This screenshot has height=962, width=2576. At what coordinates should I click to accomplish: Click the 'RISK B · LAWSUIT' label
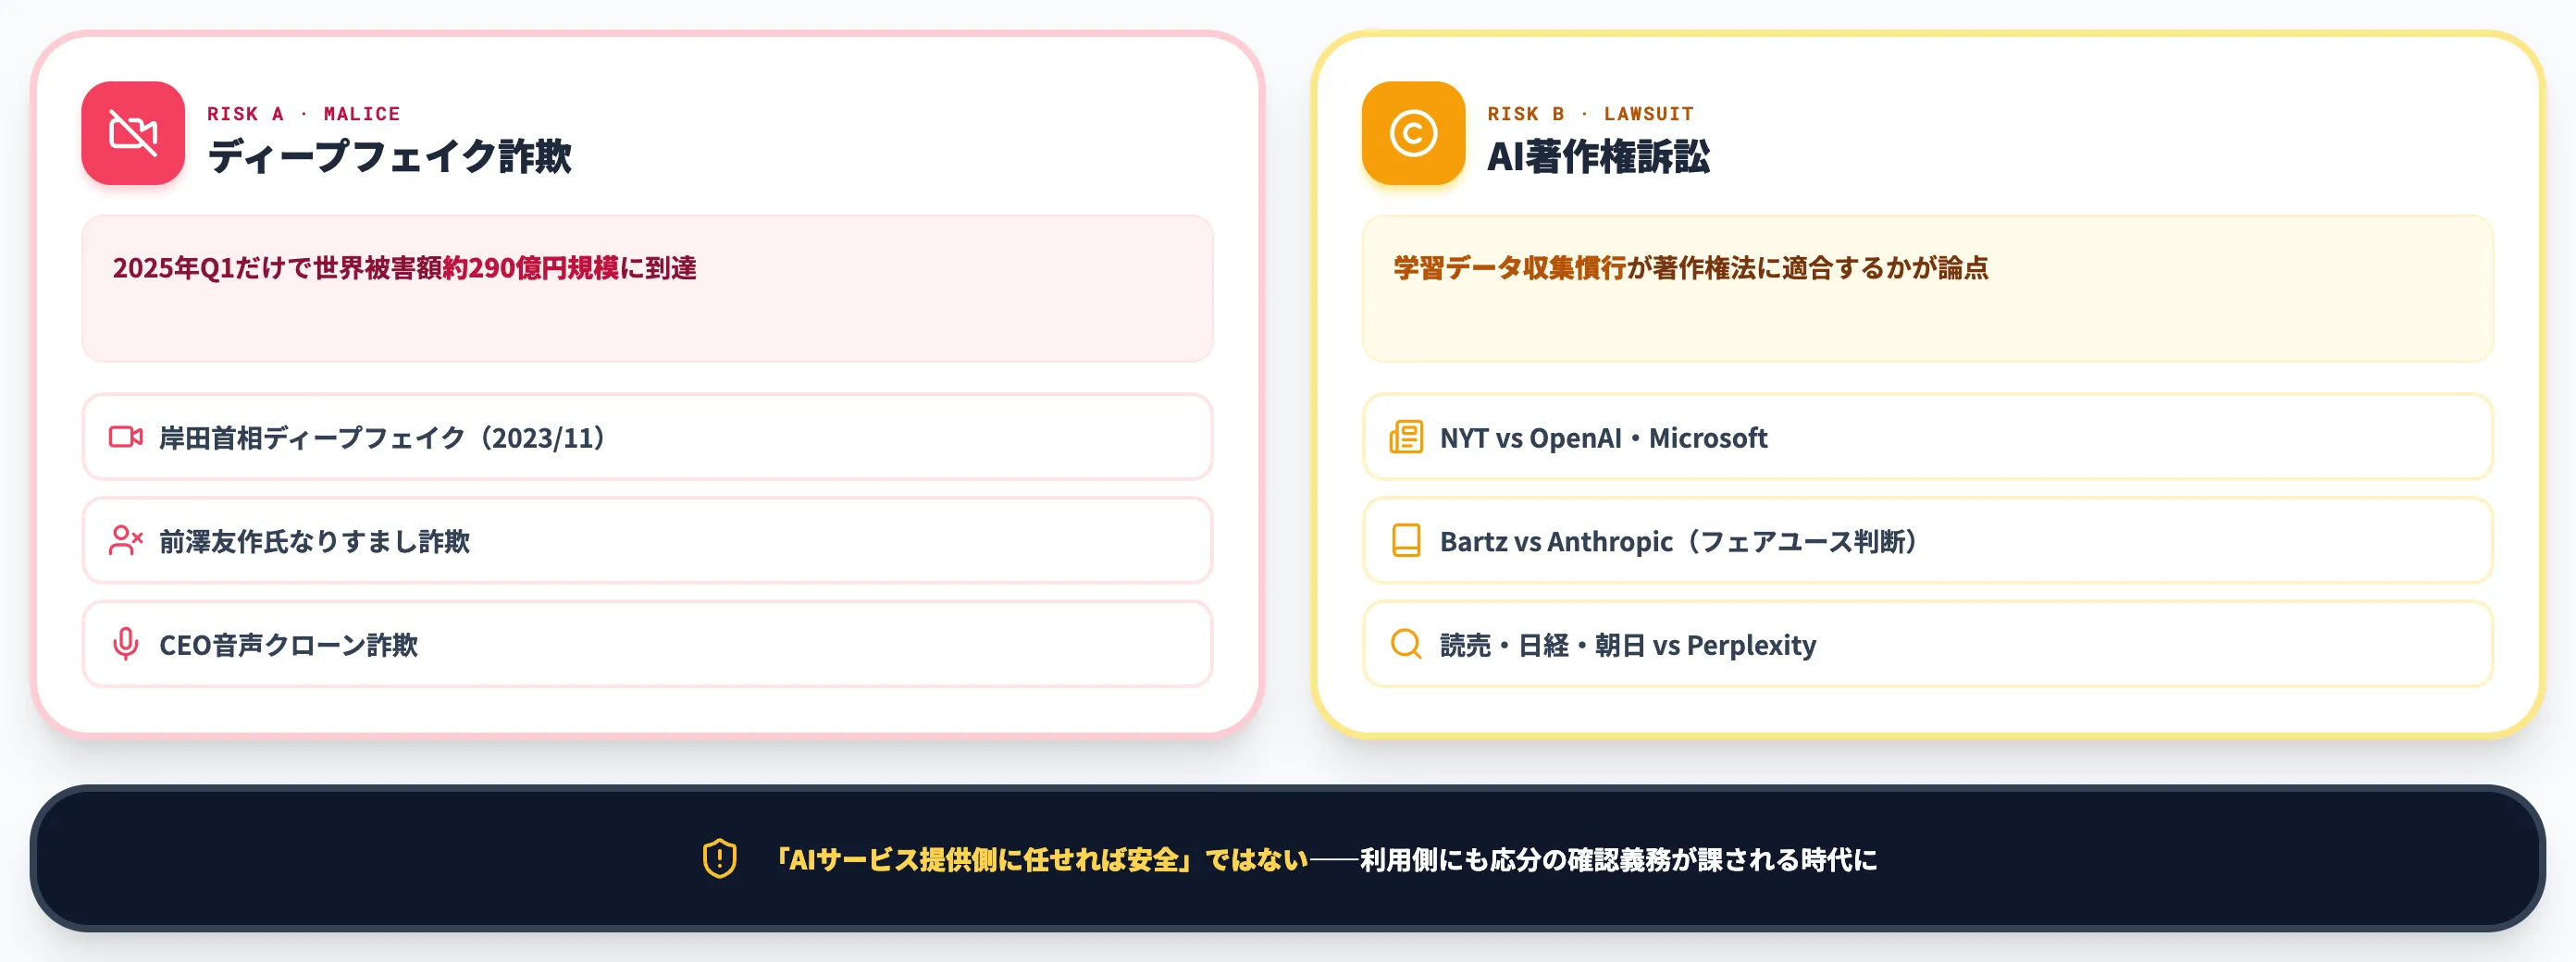click(x=1590, y=114)
